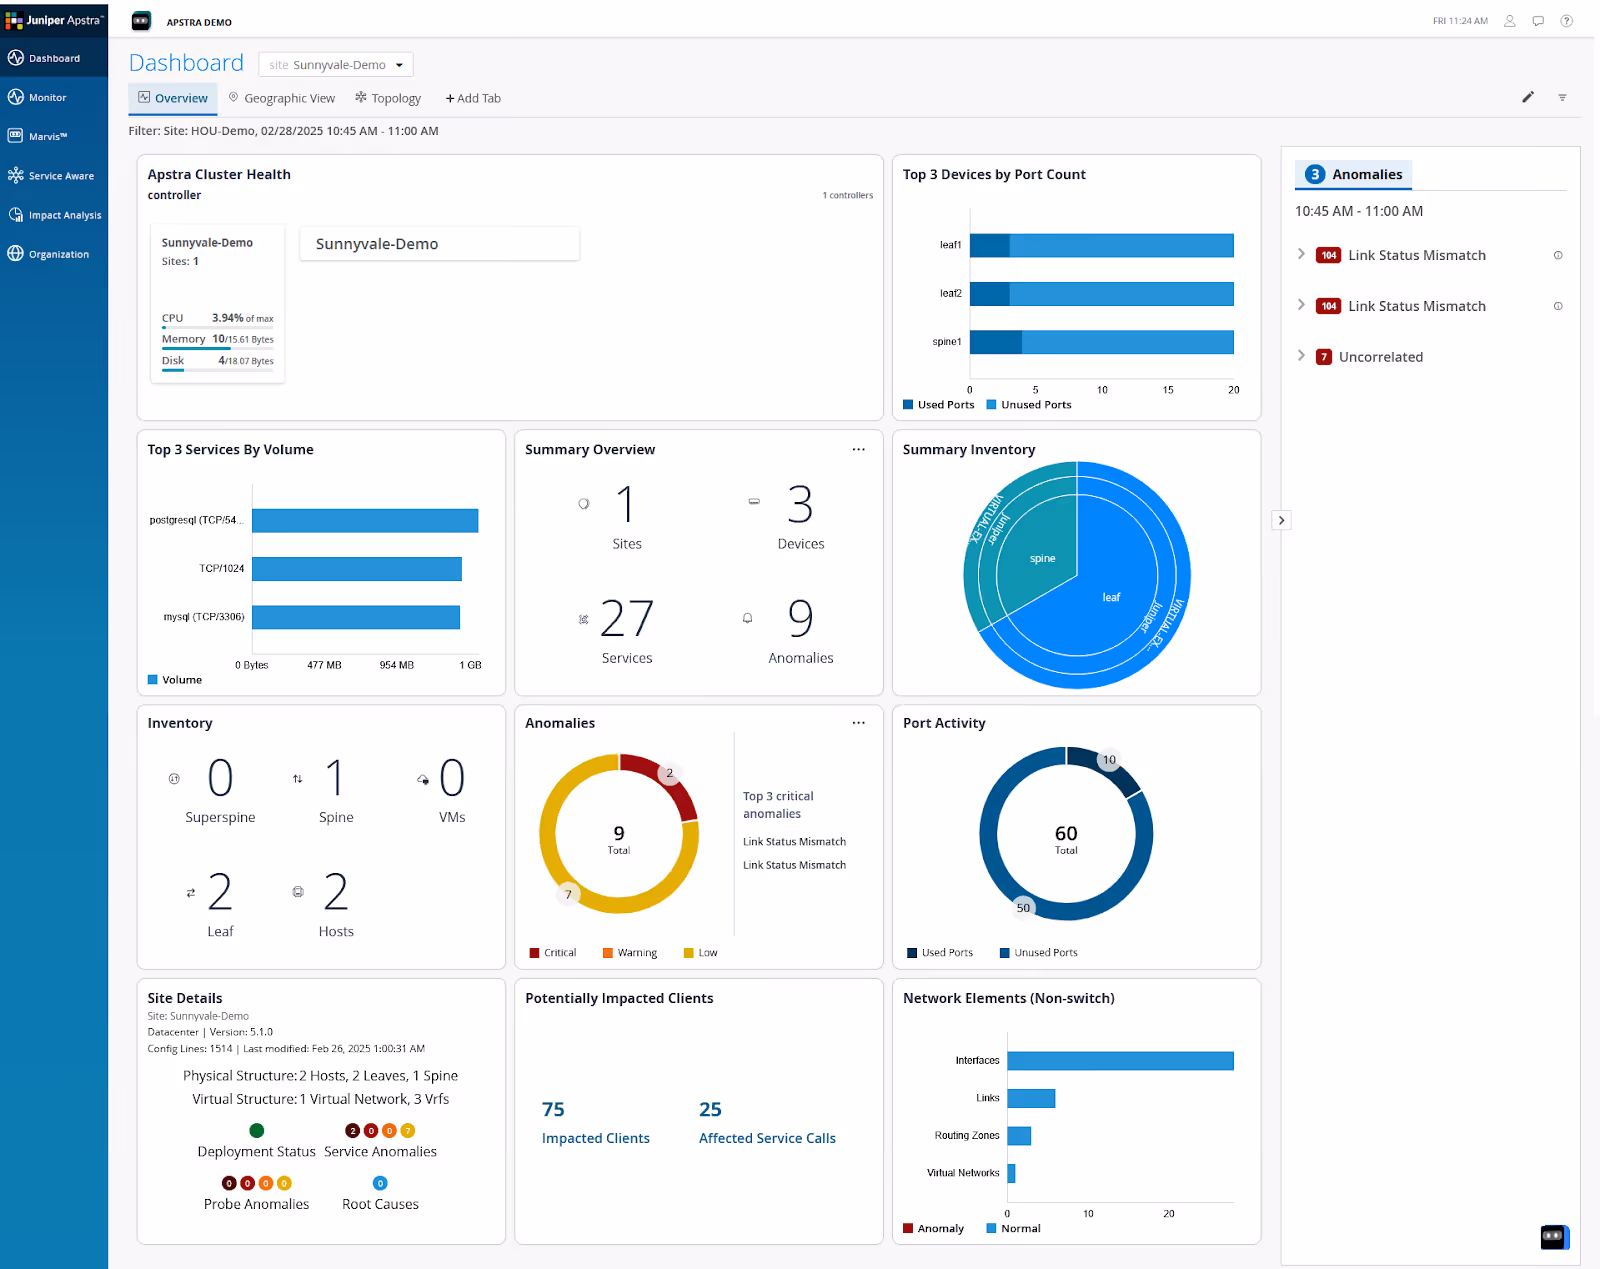Click the Juniper Apstra logo
The image size is (1600, 1269).
pos(54,20)
